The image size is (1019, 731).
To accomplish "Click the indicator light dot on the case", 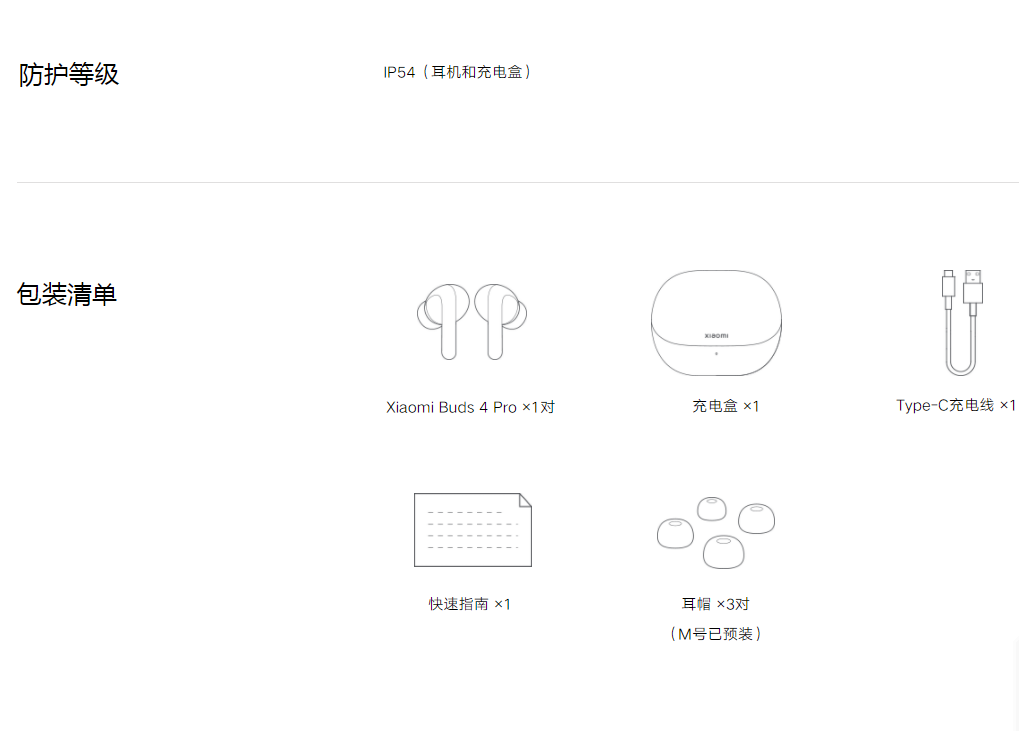I will click(x=716, y=353).
